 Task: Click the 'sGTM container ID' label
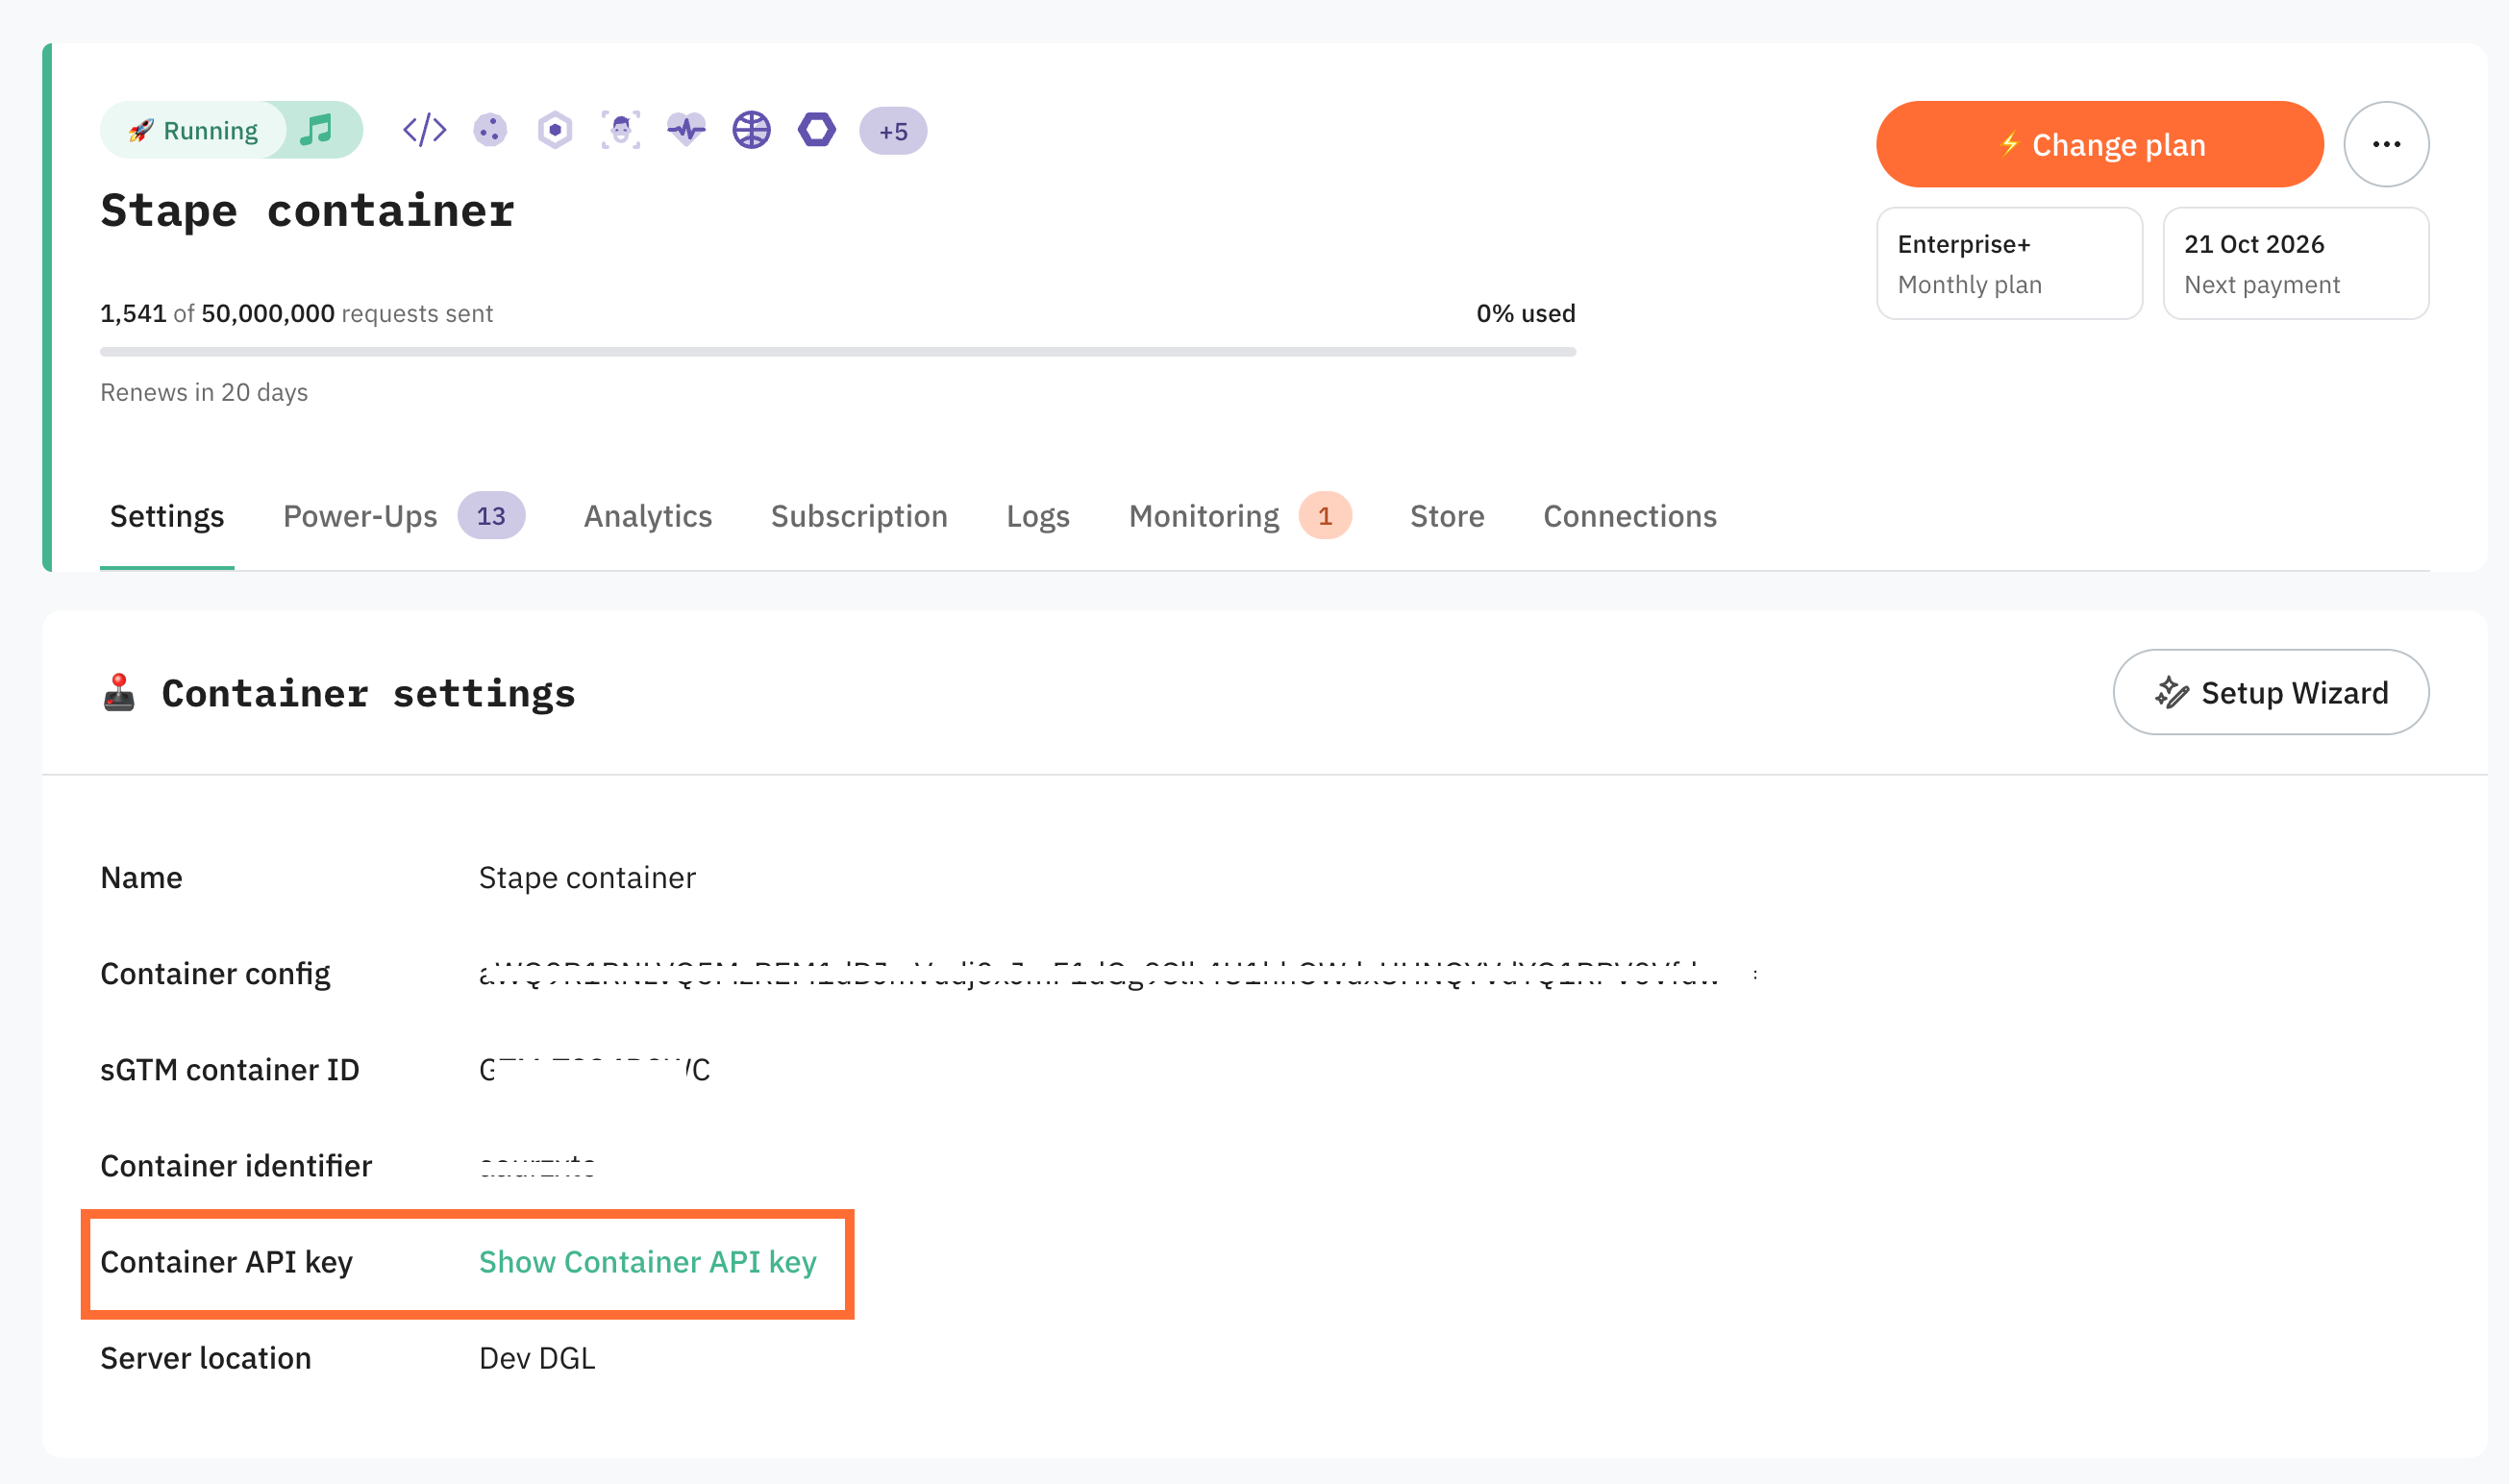(x=230, y=1070)
